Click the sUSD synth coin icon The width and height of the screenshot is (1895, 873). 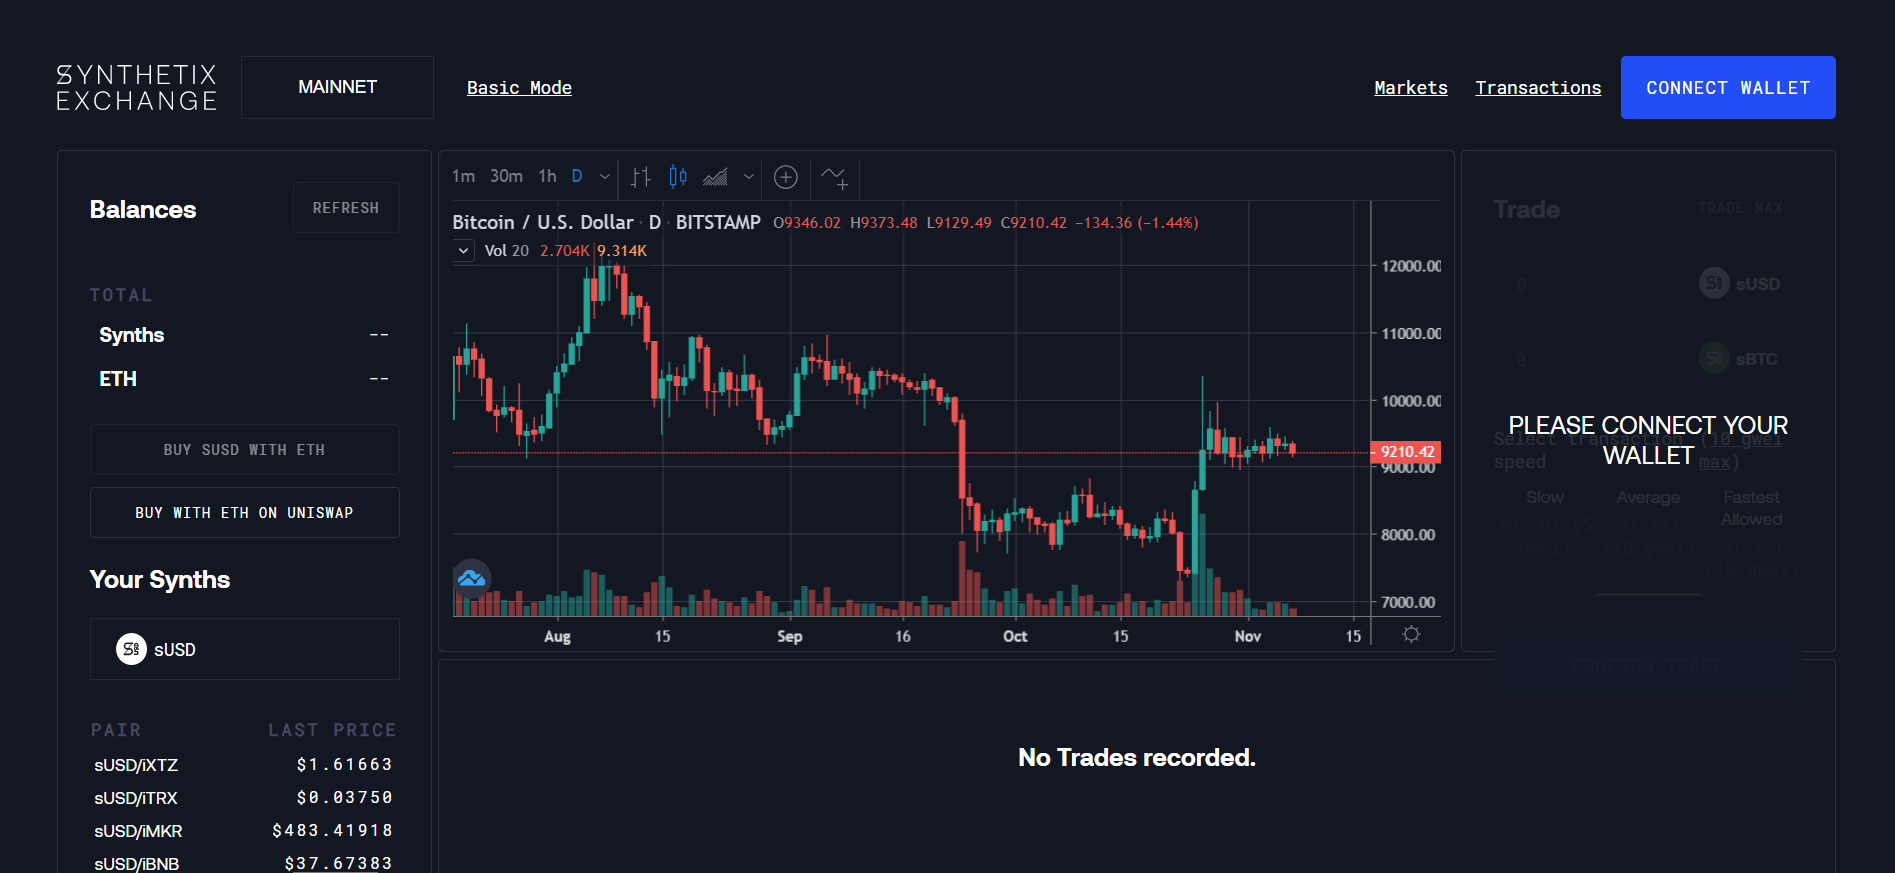coord(131,649)
